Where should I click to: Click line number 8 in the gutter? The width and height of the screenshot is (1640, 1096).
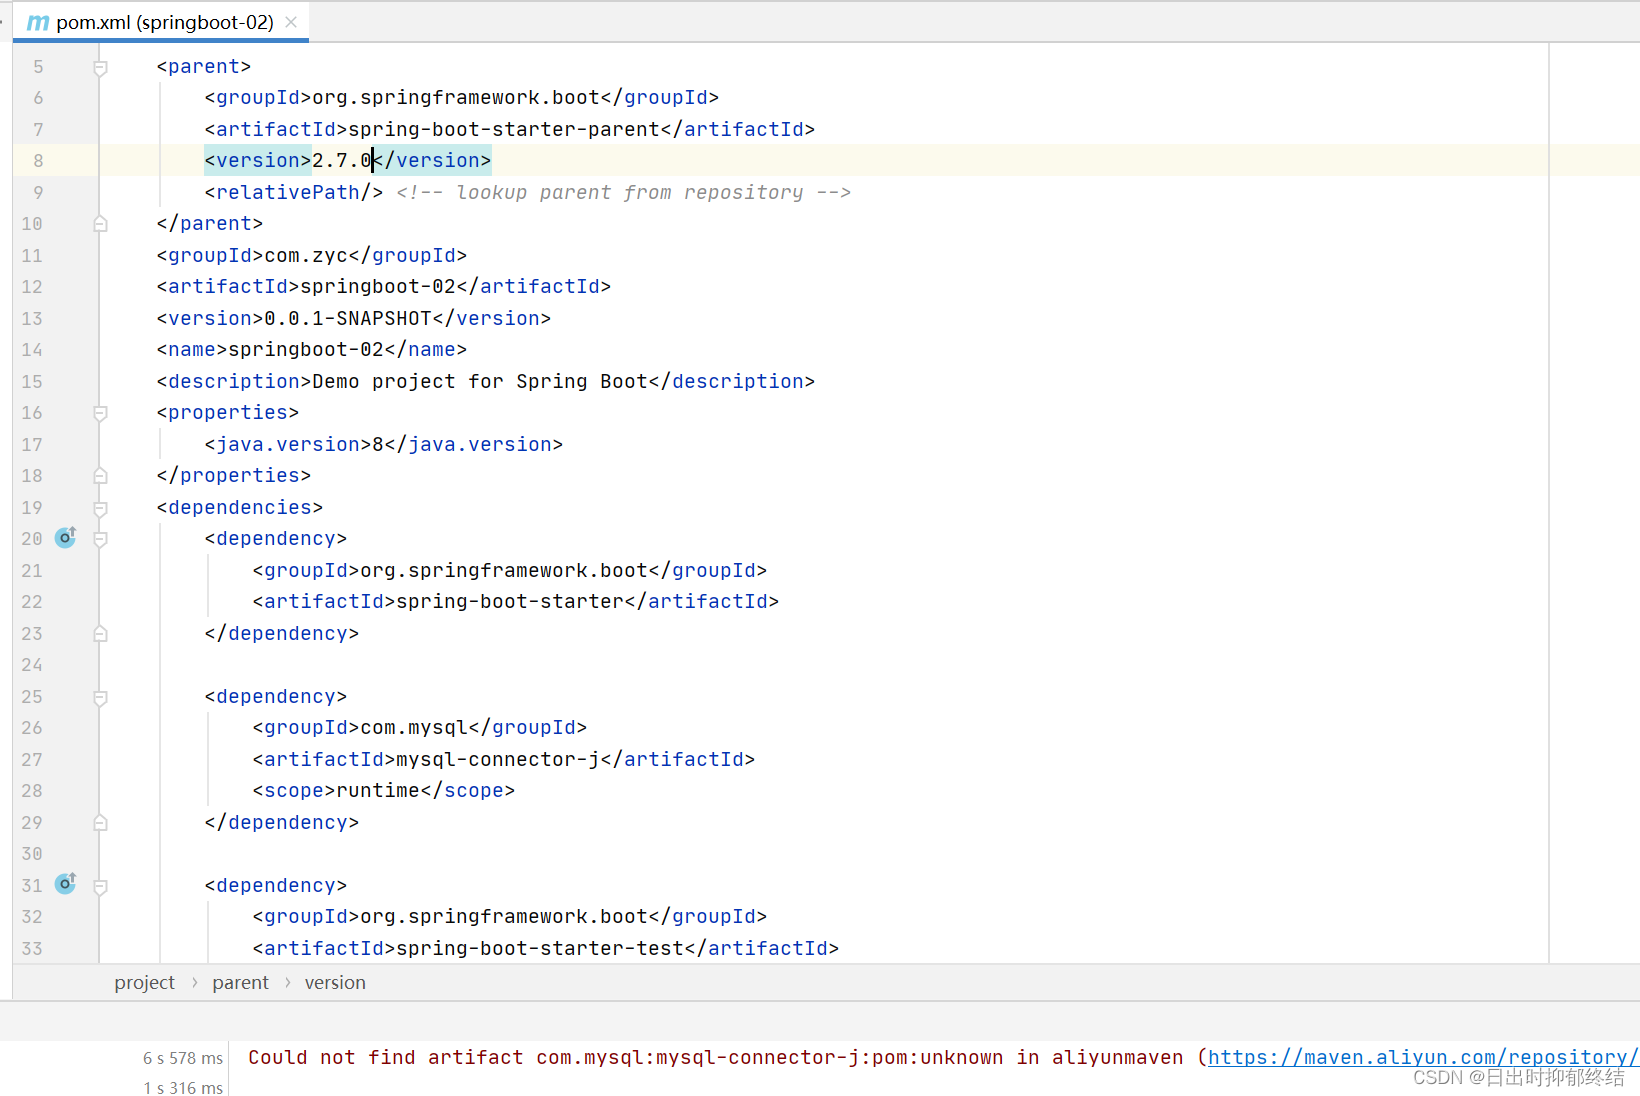tap(38, 160)
